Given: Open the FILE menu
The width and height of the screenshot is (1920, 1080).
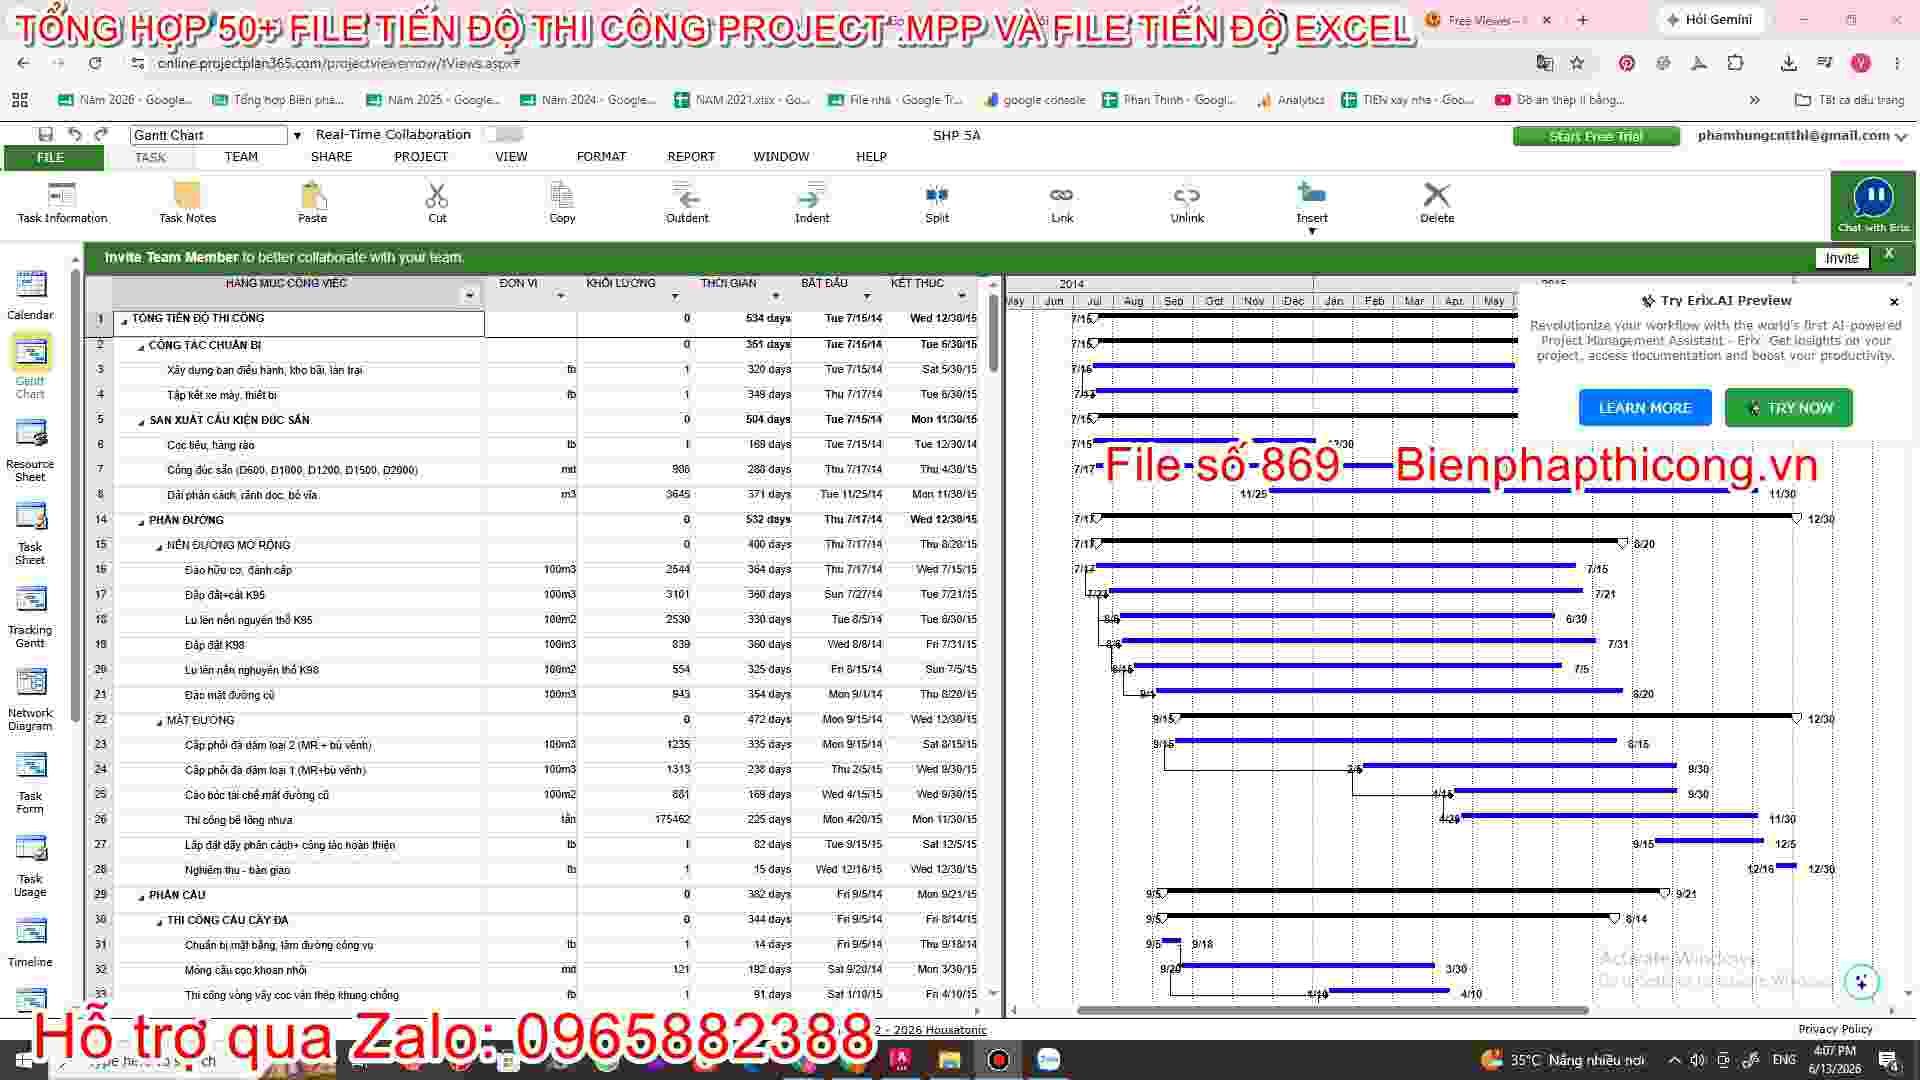Looking at the screenshot, I should (x=52, y=158).
